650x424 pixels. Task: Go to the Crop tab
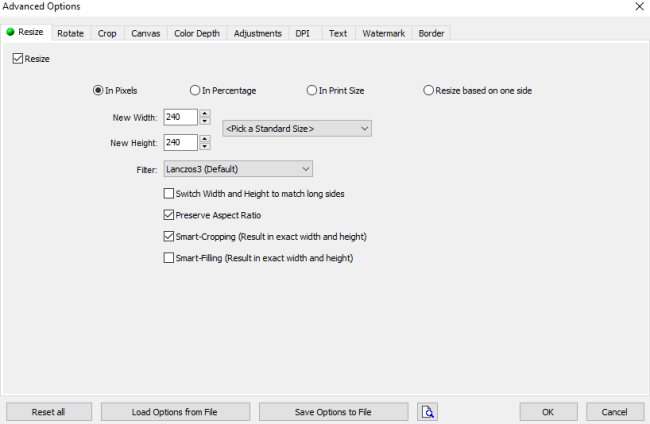[x=107, y=34]
